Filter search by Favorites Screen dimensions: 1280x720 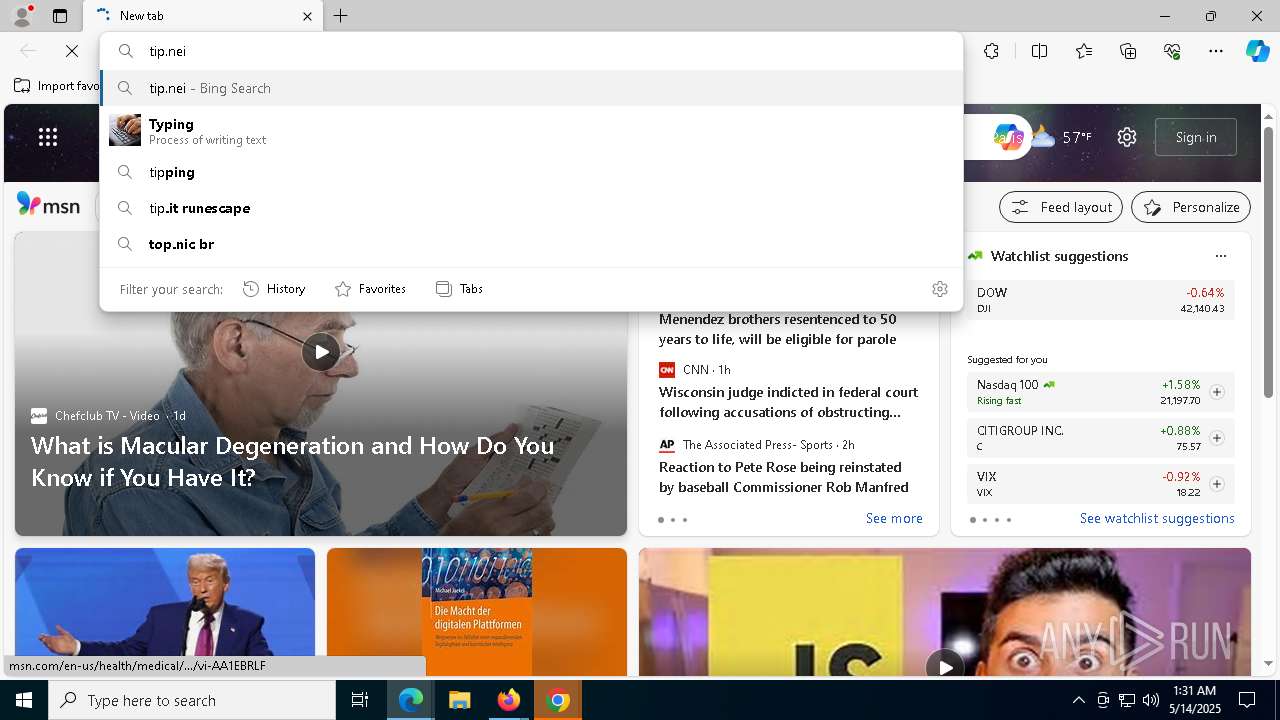[370, 289]
